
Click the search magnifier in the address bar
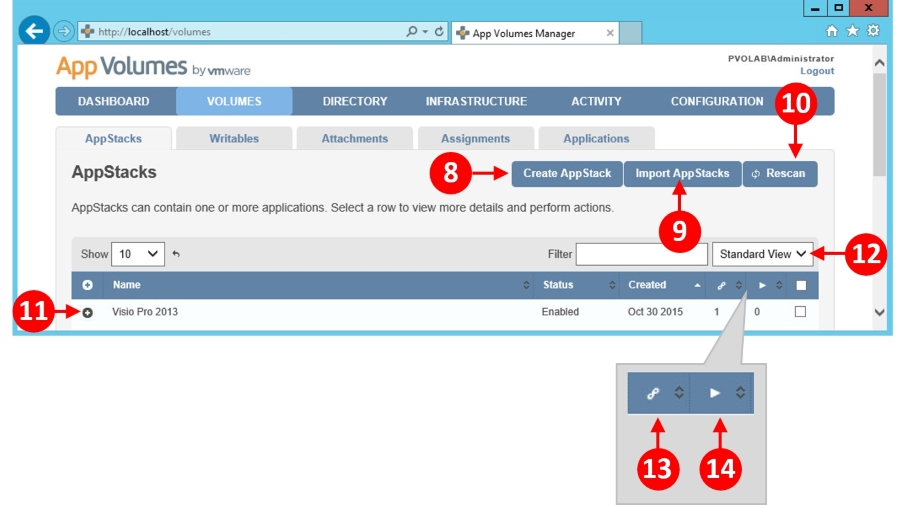pos(412,32)
